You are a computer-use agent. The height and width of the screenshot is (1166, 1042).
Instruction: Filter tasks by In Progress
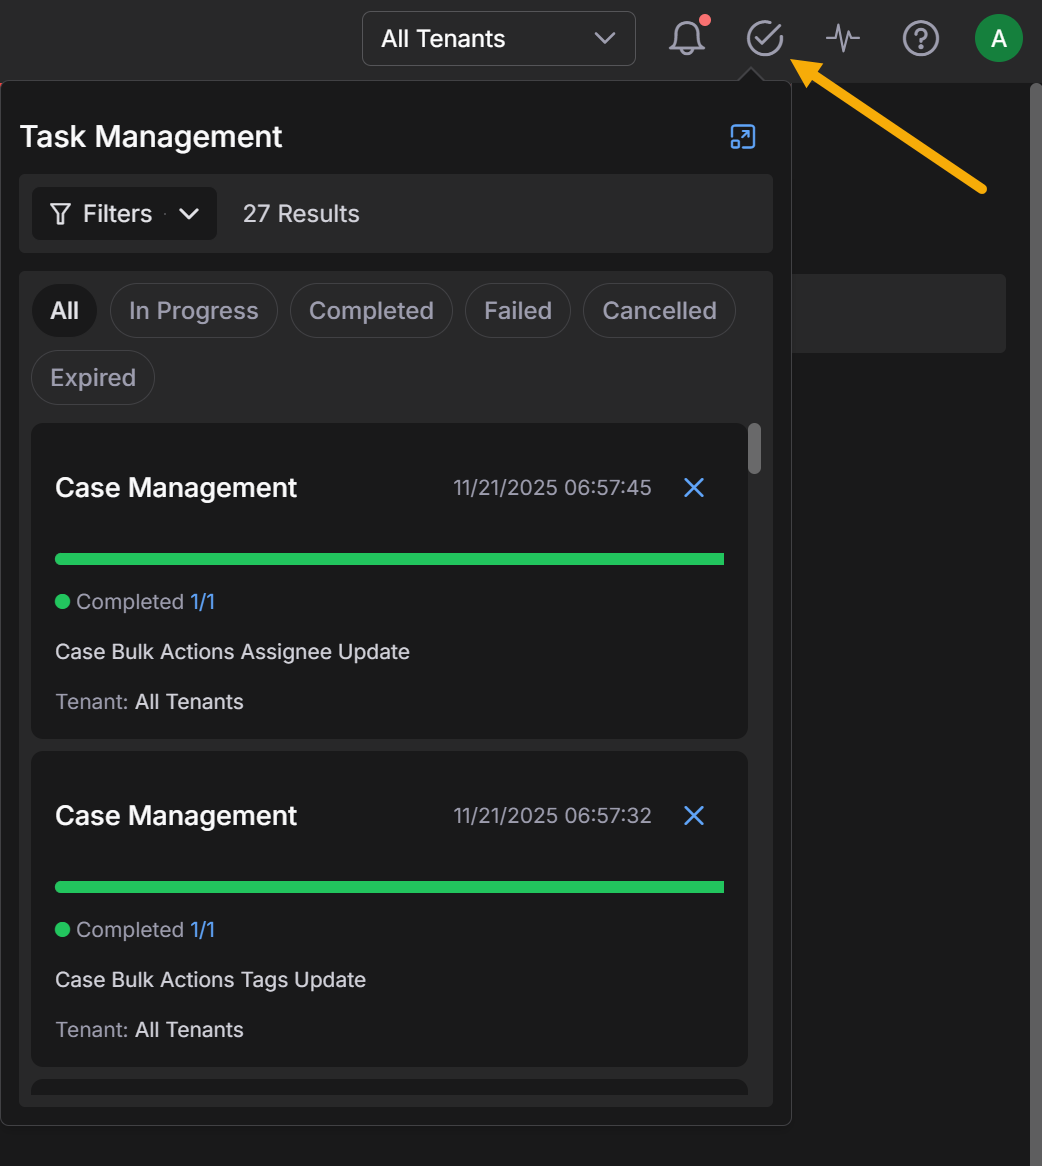point(193,311)
